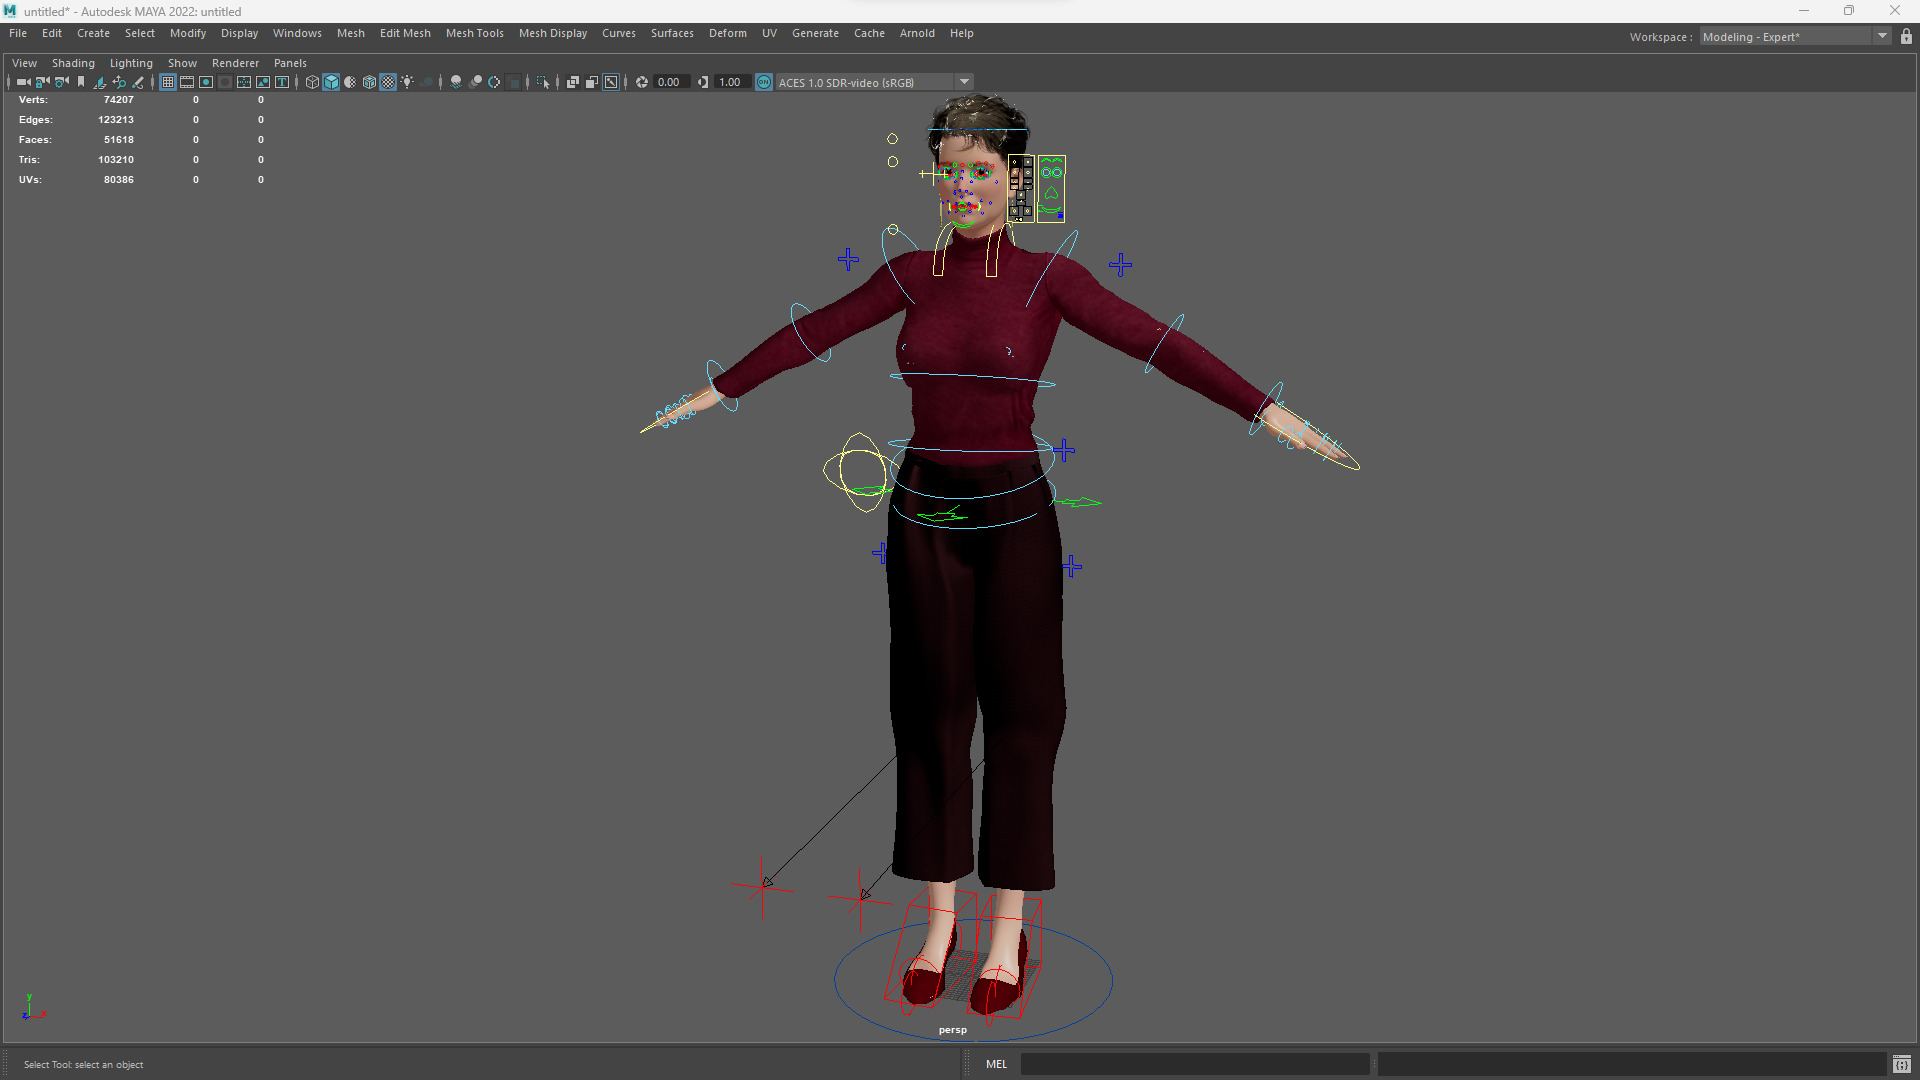Open the panel Renderer menu
Image resolution: width=1920 pixels, height=1080 pixels.
[x=235, y=63]
